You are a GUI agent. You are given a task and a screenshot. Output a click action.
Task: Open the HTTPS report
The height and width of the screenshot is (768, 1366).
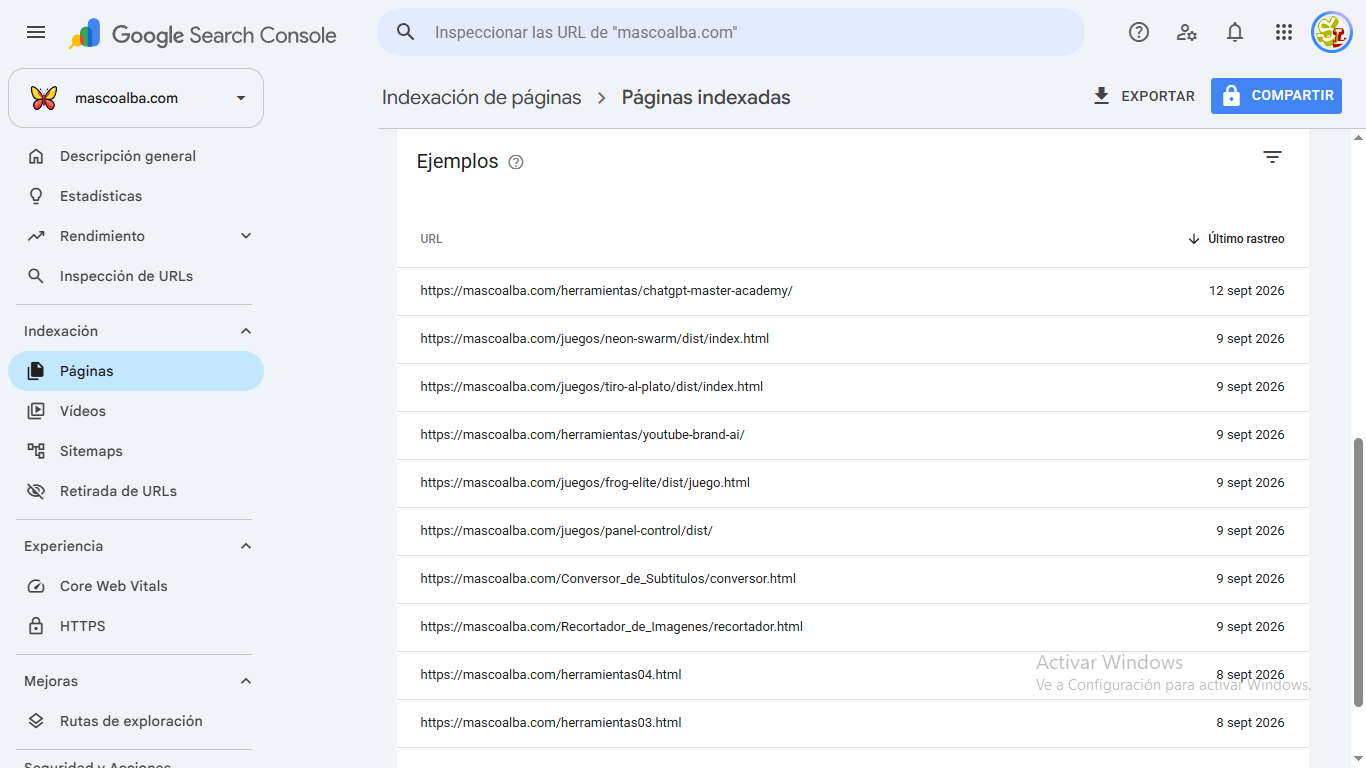pos(136,626)
